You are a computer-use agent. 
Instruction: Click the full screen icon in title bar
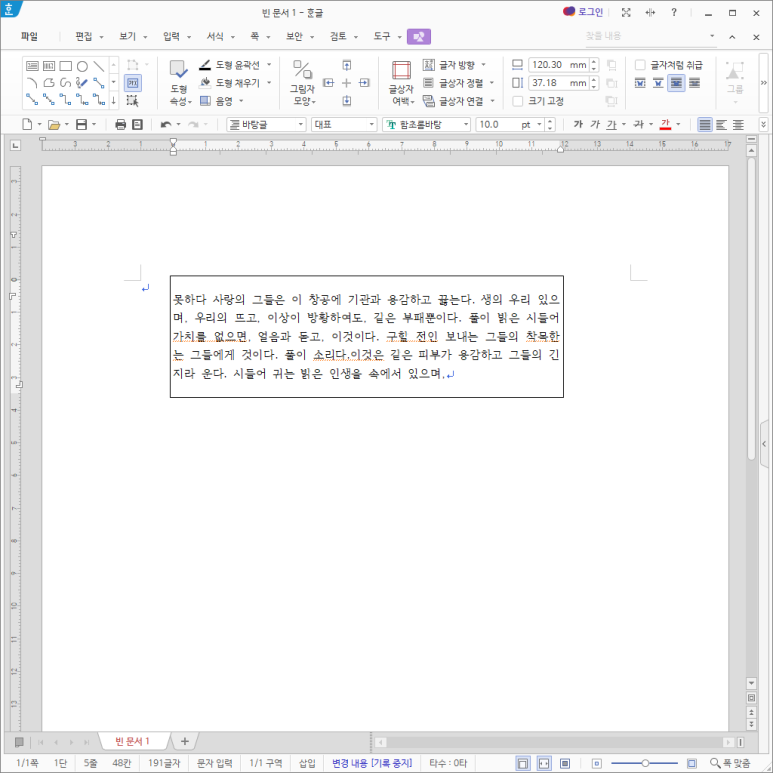[x=626, y=13]
